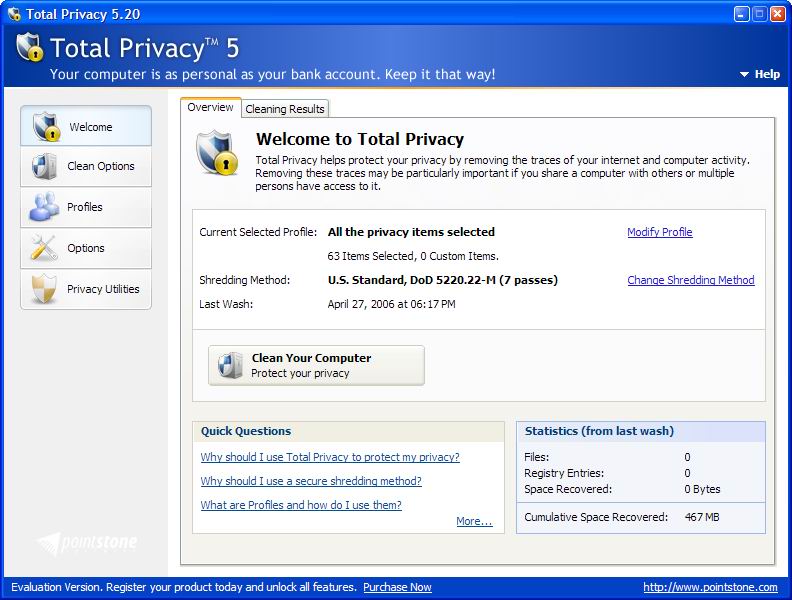The height and width of the screenshot is (600, 792).
Task: Open the Modify Profile link
Action: click(659, 232)
